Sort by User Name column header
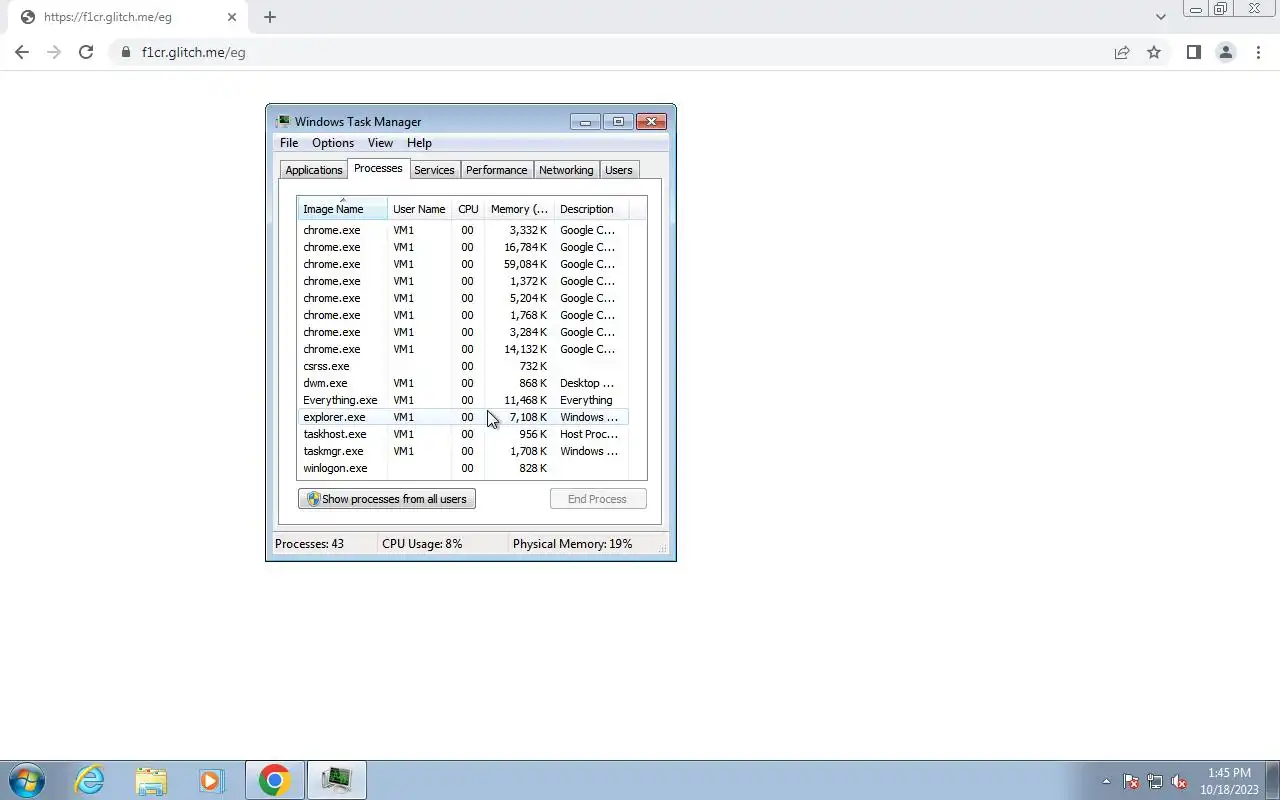1280x800 pixels. tap(419, 209)
